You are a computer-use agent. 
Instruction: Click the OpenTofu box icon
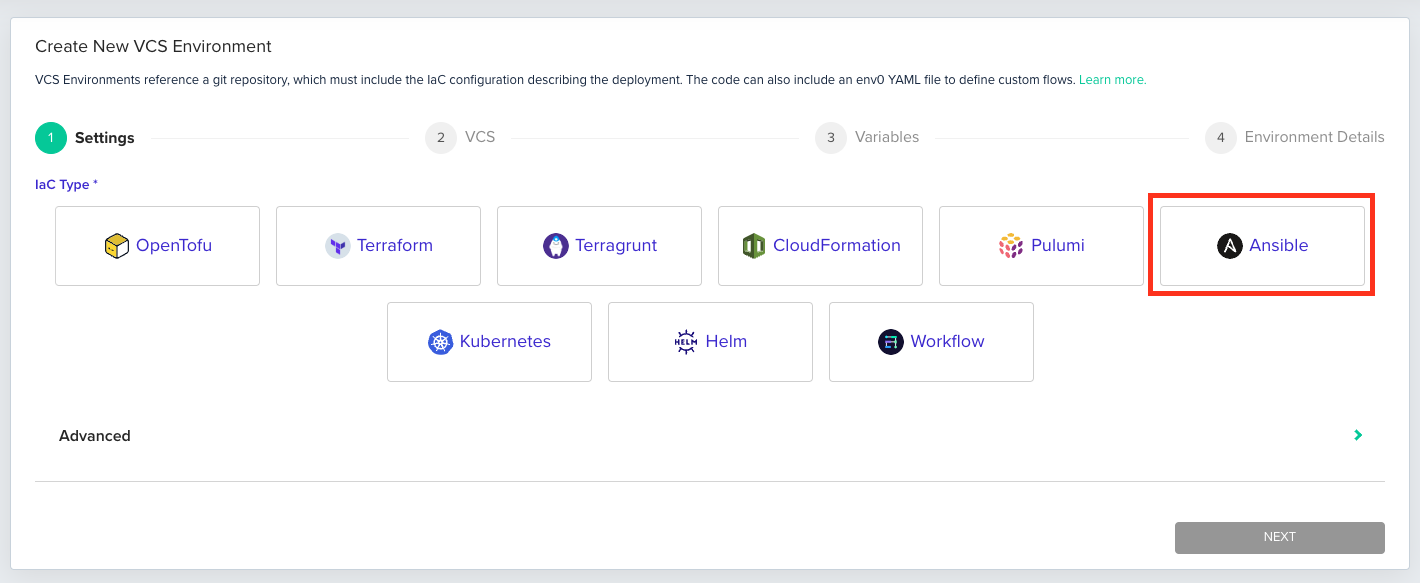(117, 246)
